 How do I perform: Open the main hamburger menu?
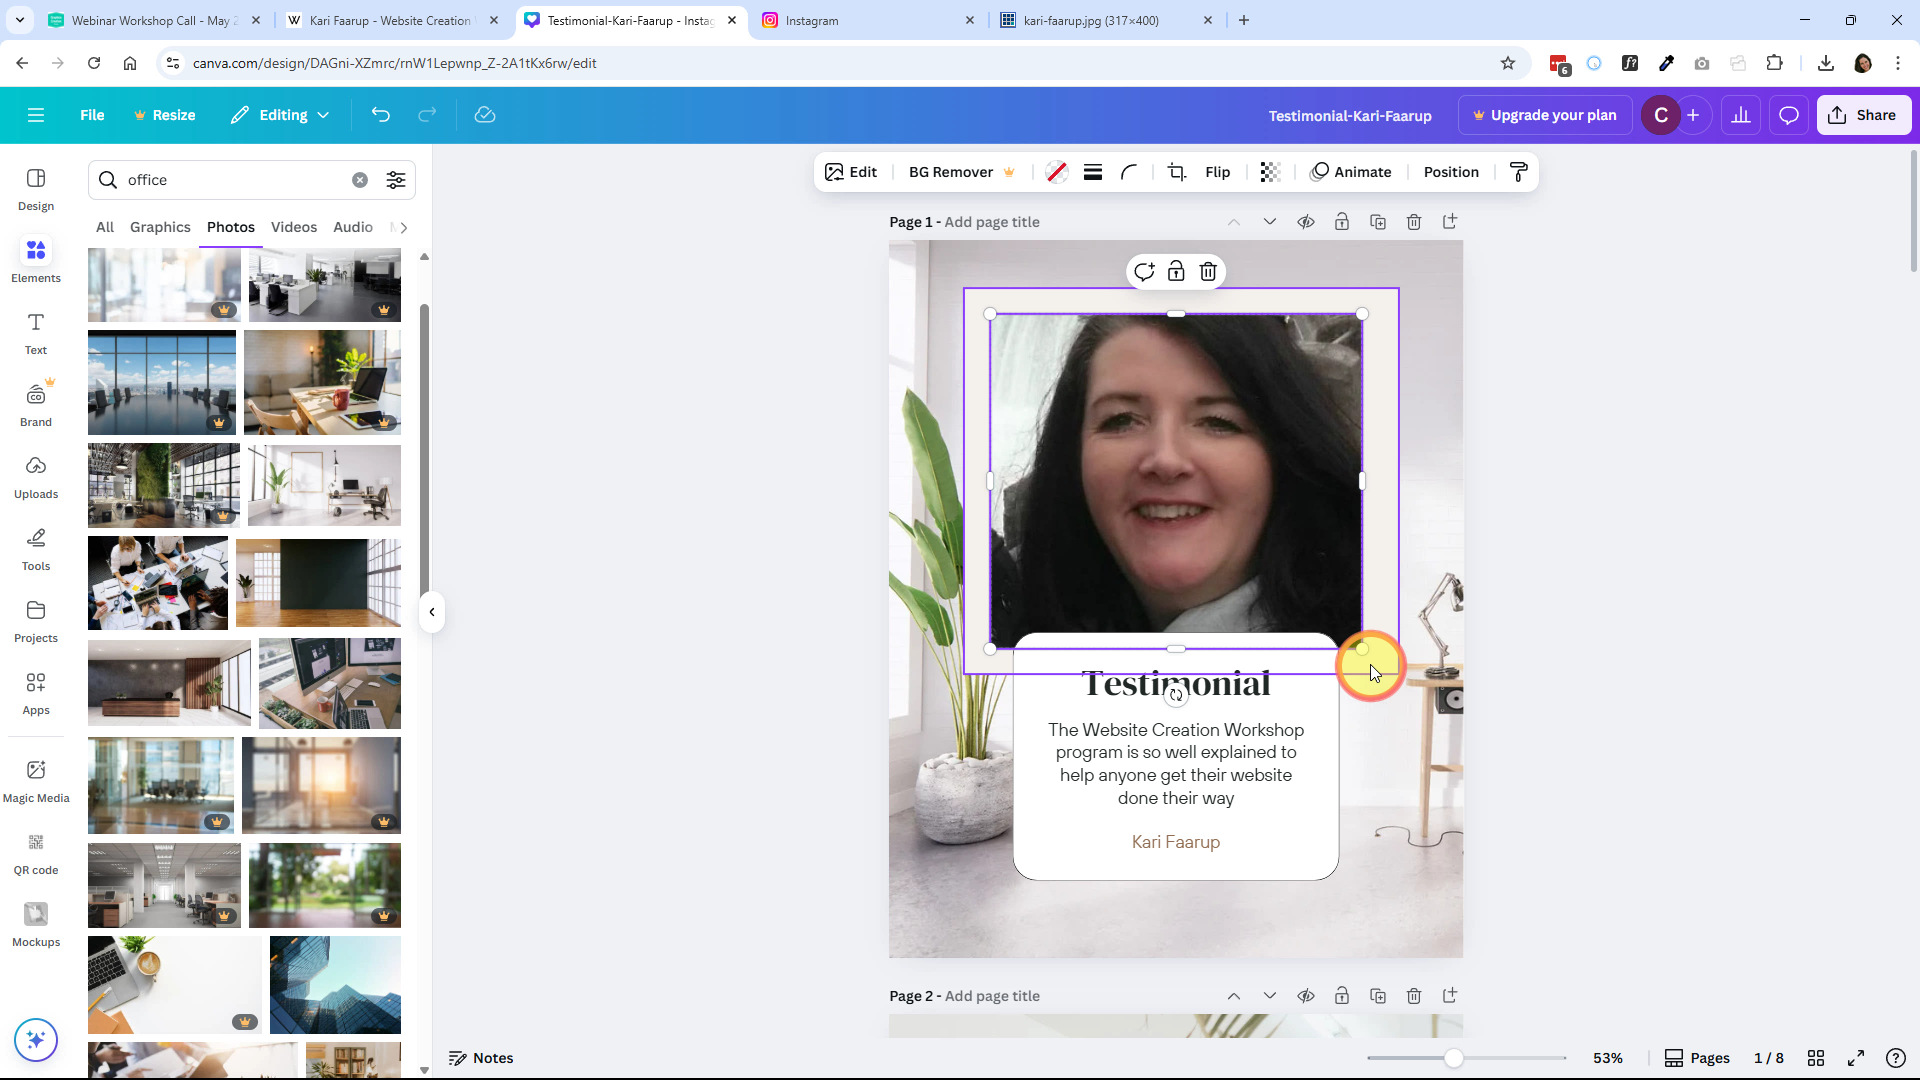36,115
